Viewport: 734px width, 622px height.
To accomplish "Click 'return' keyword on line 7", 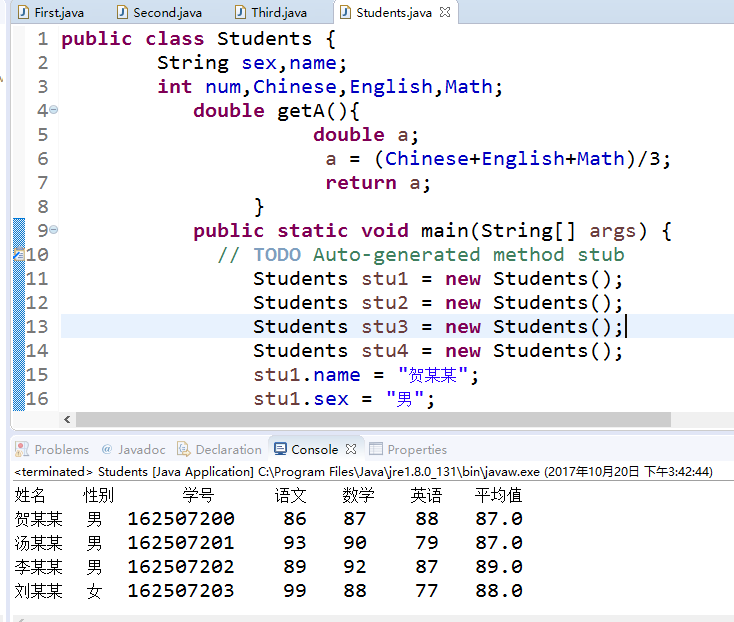I will click(x=361, y=183).
